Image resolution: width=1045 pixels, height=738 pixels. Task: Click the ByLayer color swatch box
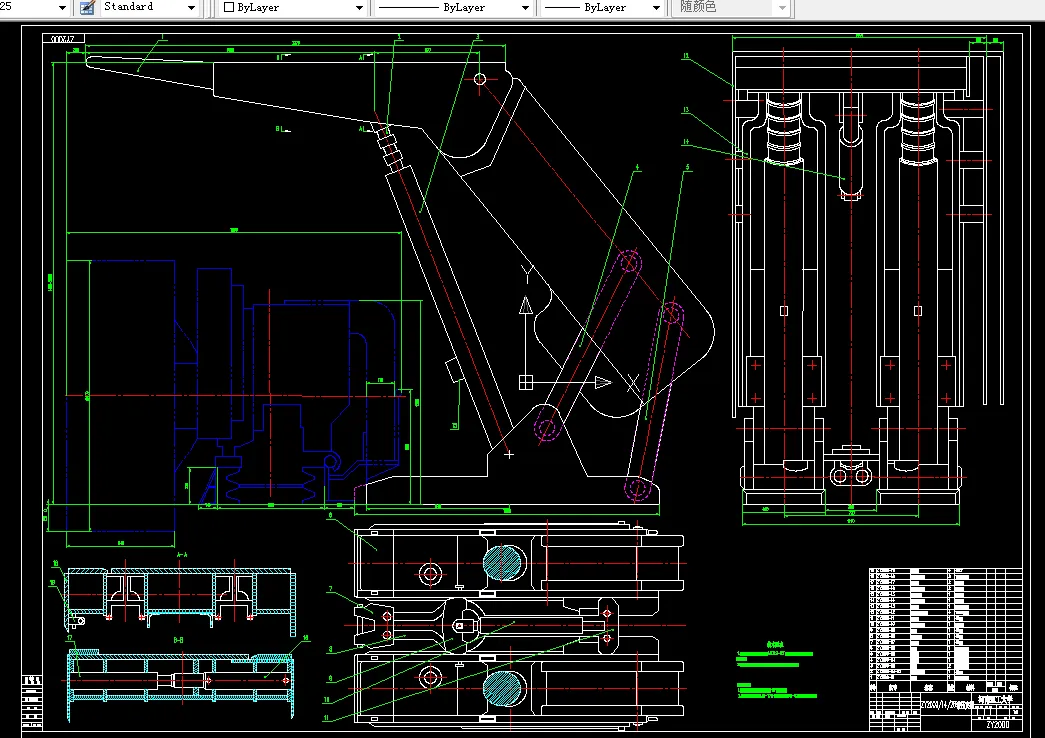pyautogui.click(x=229, y=7)
